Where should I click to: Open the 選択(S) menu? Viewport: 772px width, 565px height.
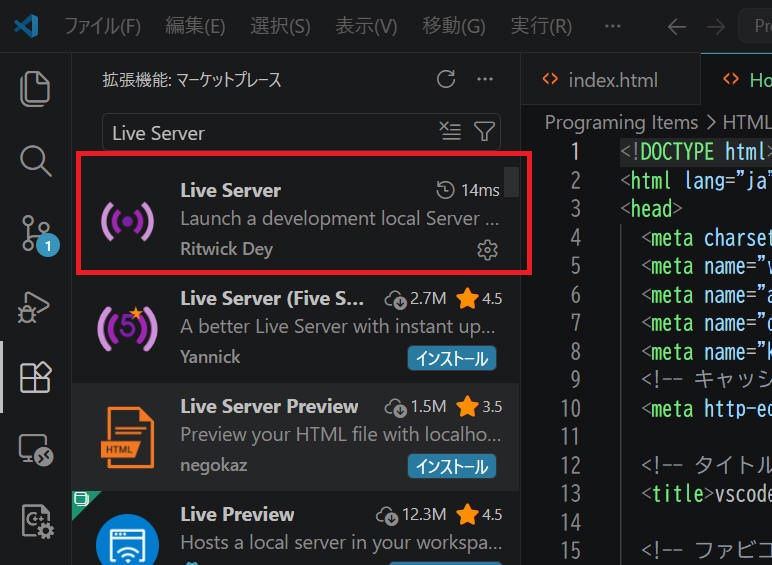[280, 26]
